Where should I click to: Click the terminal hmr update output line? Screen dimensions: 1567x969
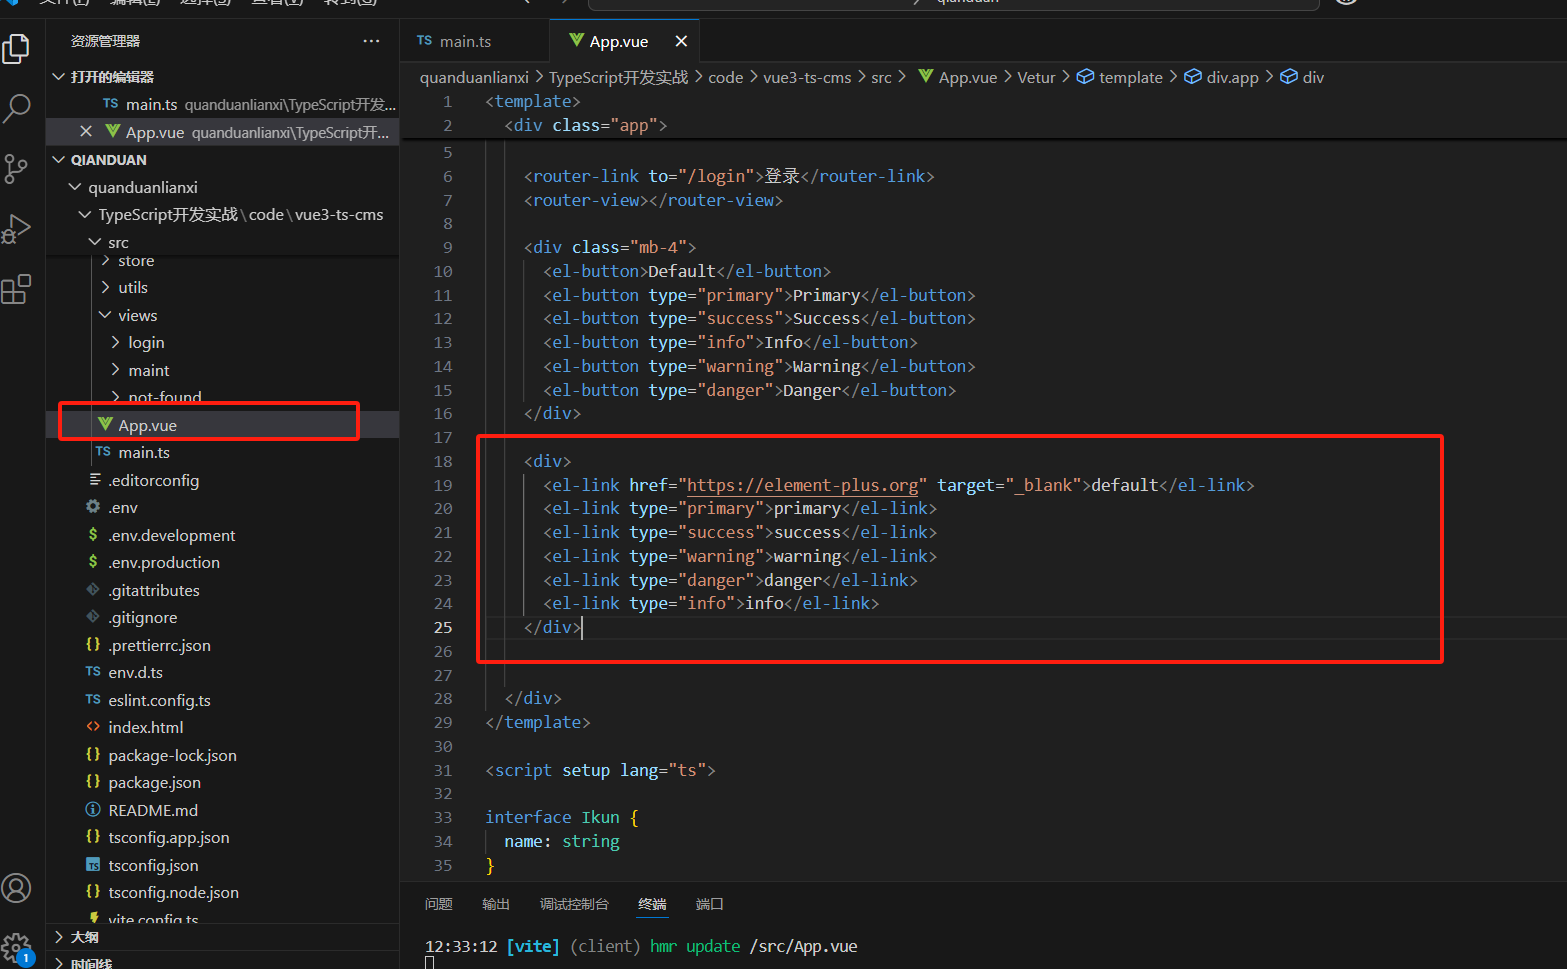pos(641,946)
